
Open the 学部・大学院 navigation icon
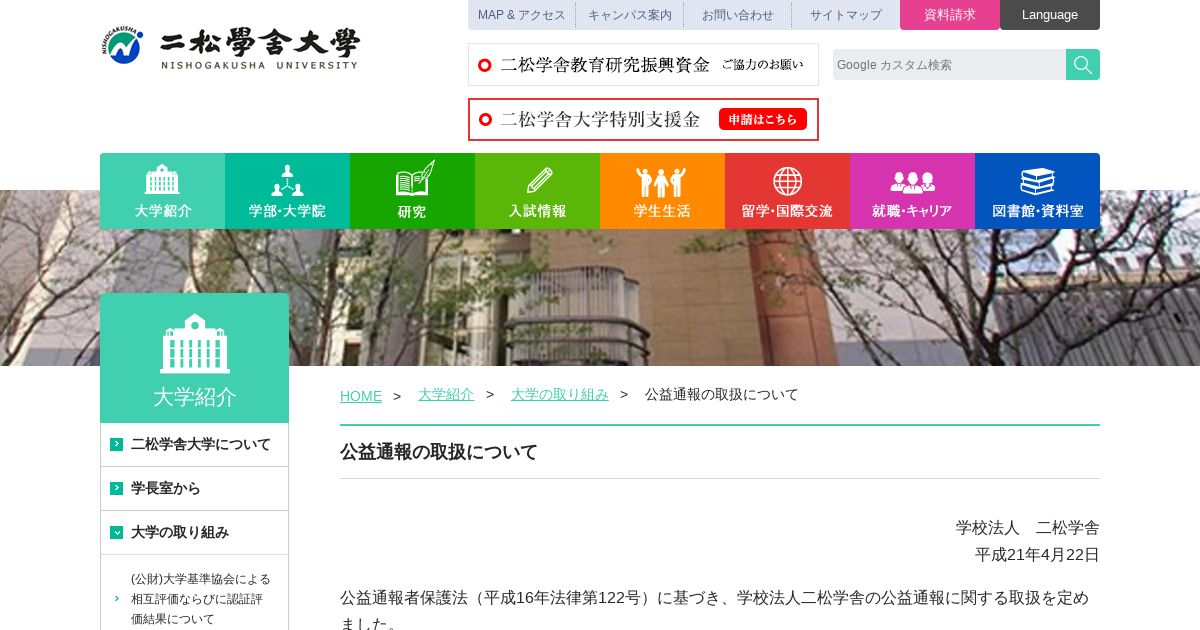tap(287, 191)
